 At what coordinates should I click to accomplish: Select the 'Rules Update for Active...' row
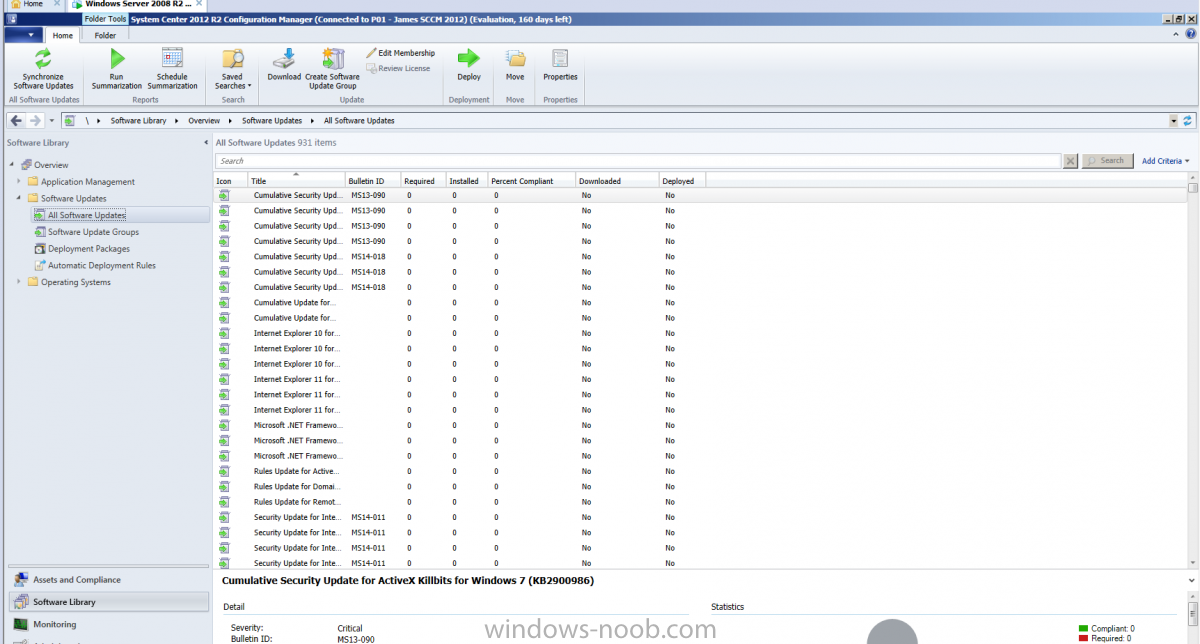[700, 471]
